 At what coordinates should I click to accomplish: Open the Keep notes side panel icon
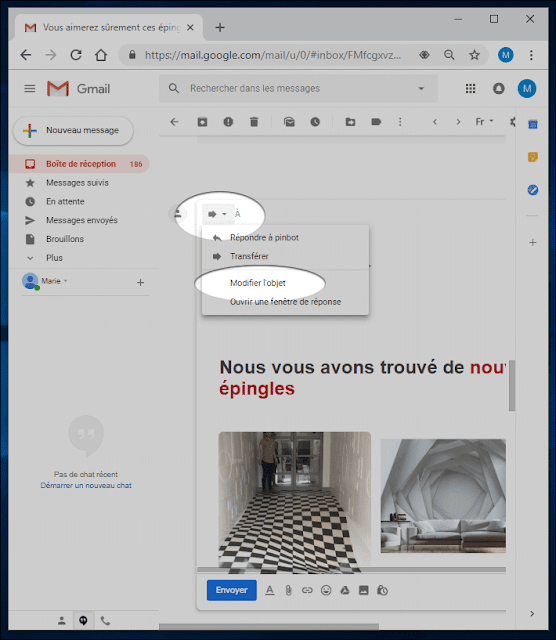point(533,157)
